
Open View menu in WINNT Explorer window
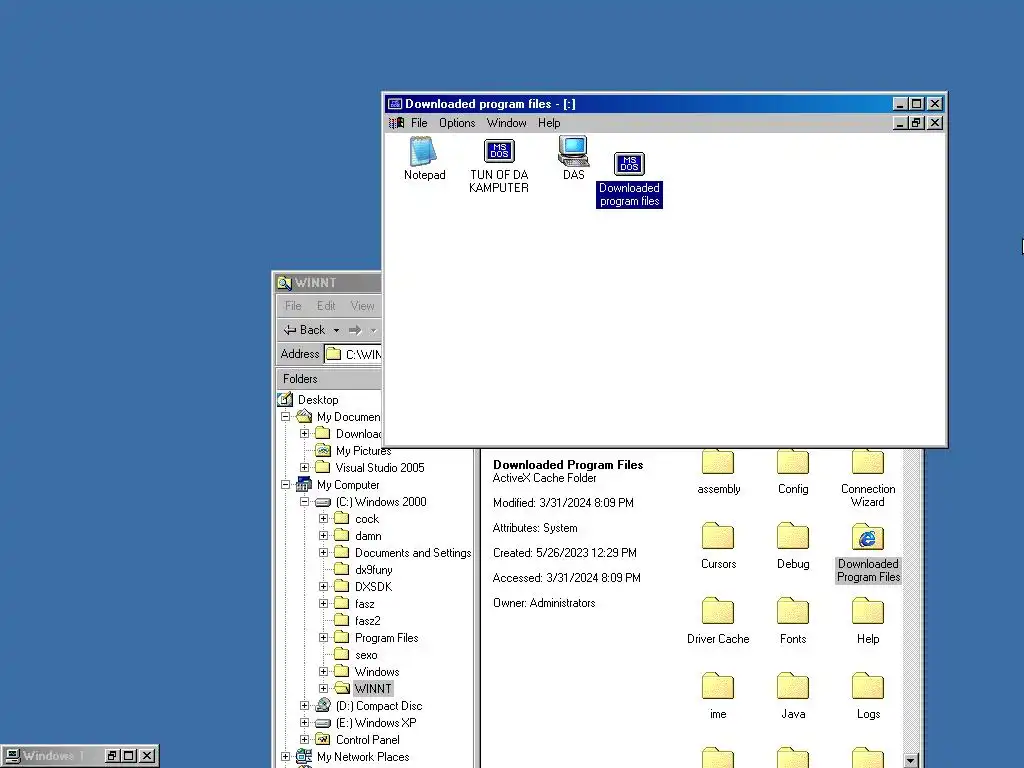pos(362,306)
